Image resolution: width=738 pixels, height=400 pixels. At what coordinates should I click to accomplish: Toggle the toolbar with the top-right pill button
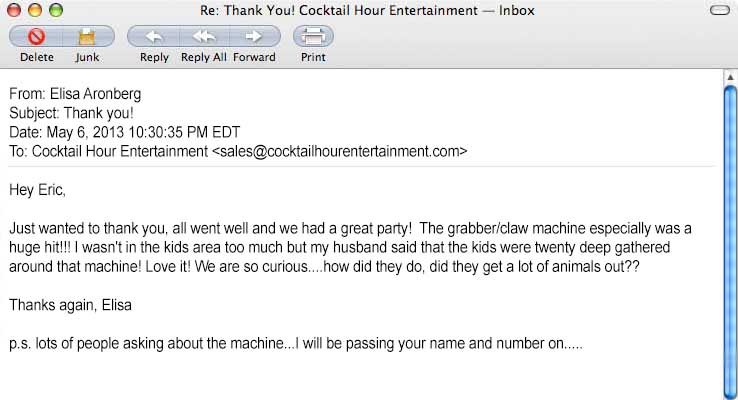pyautogui.click(x=718, y=11)
